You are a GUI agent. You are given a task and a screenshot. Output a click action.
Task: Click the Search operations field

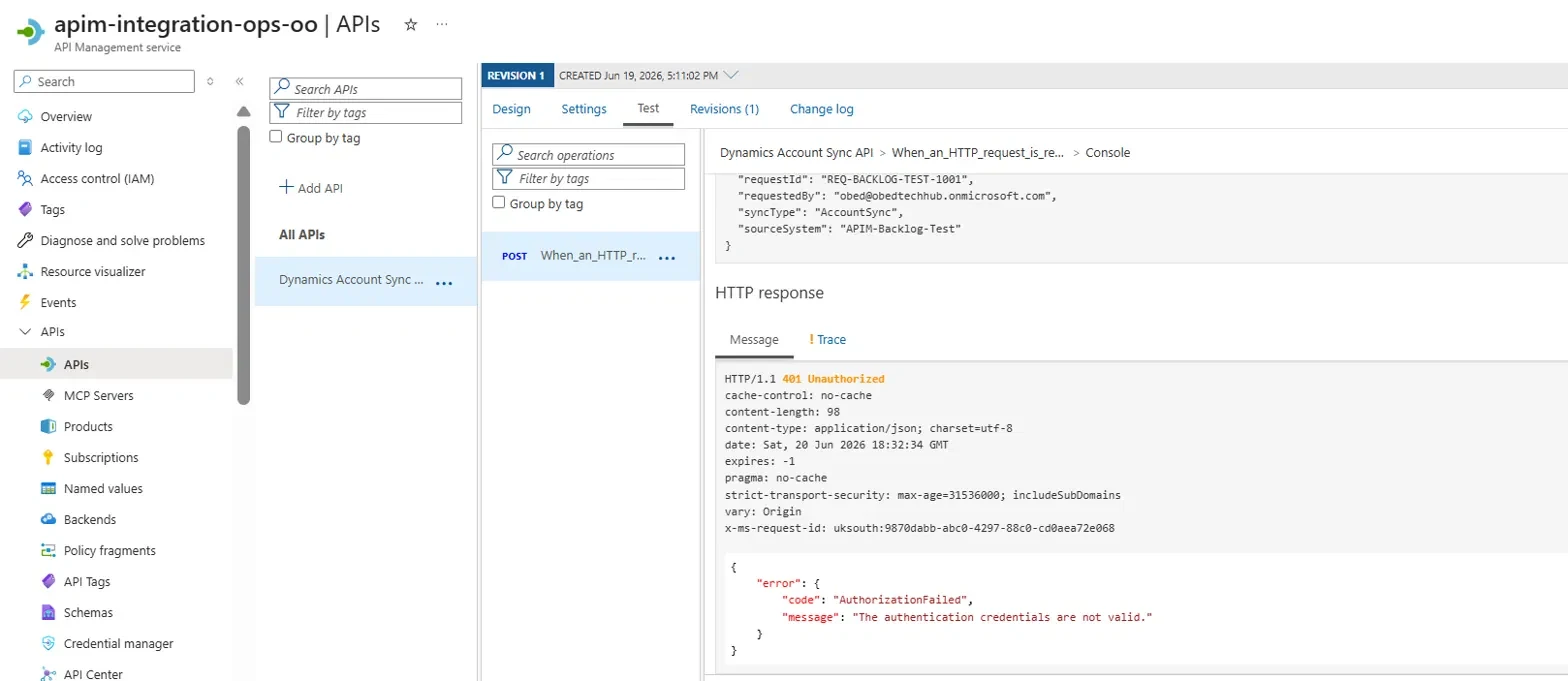tap(589, 155)
